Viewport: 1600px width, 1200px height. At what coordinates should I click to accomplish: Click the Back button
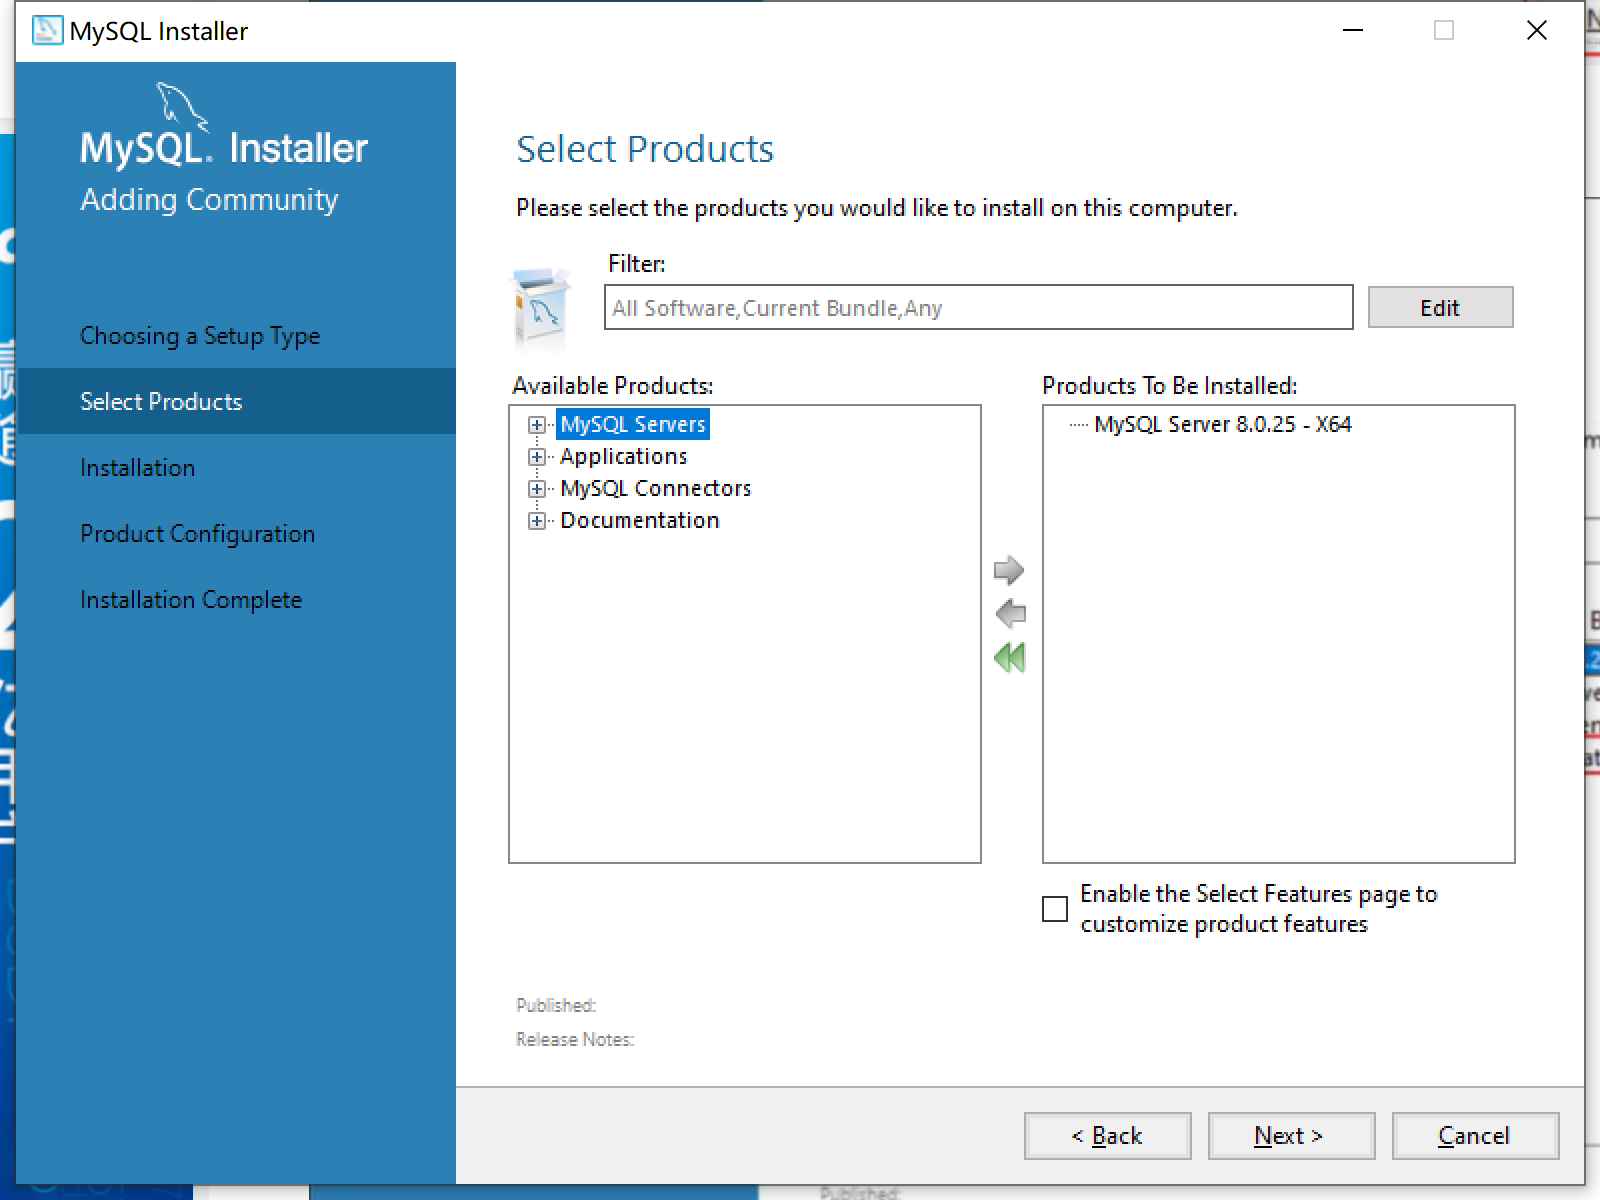(1107, 1136)
